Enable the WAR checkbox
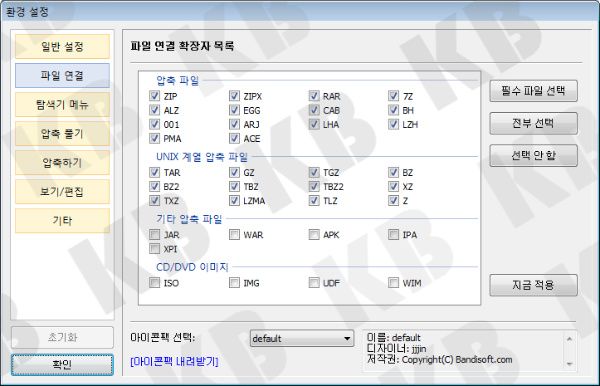This screenshot has width=600, height=386. [234, 234]
